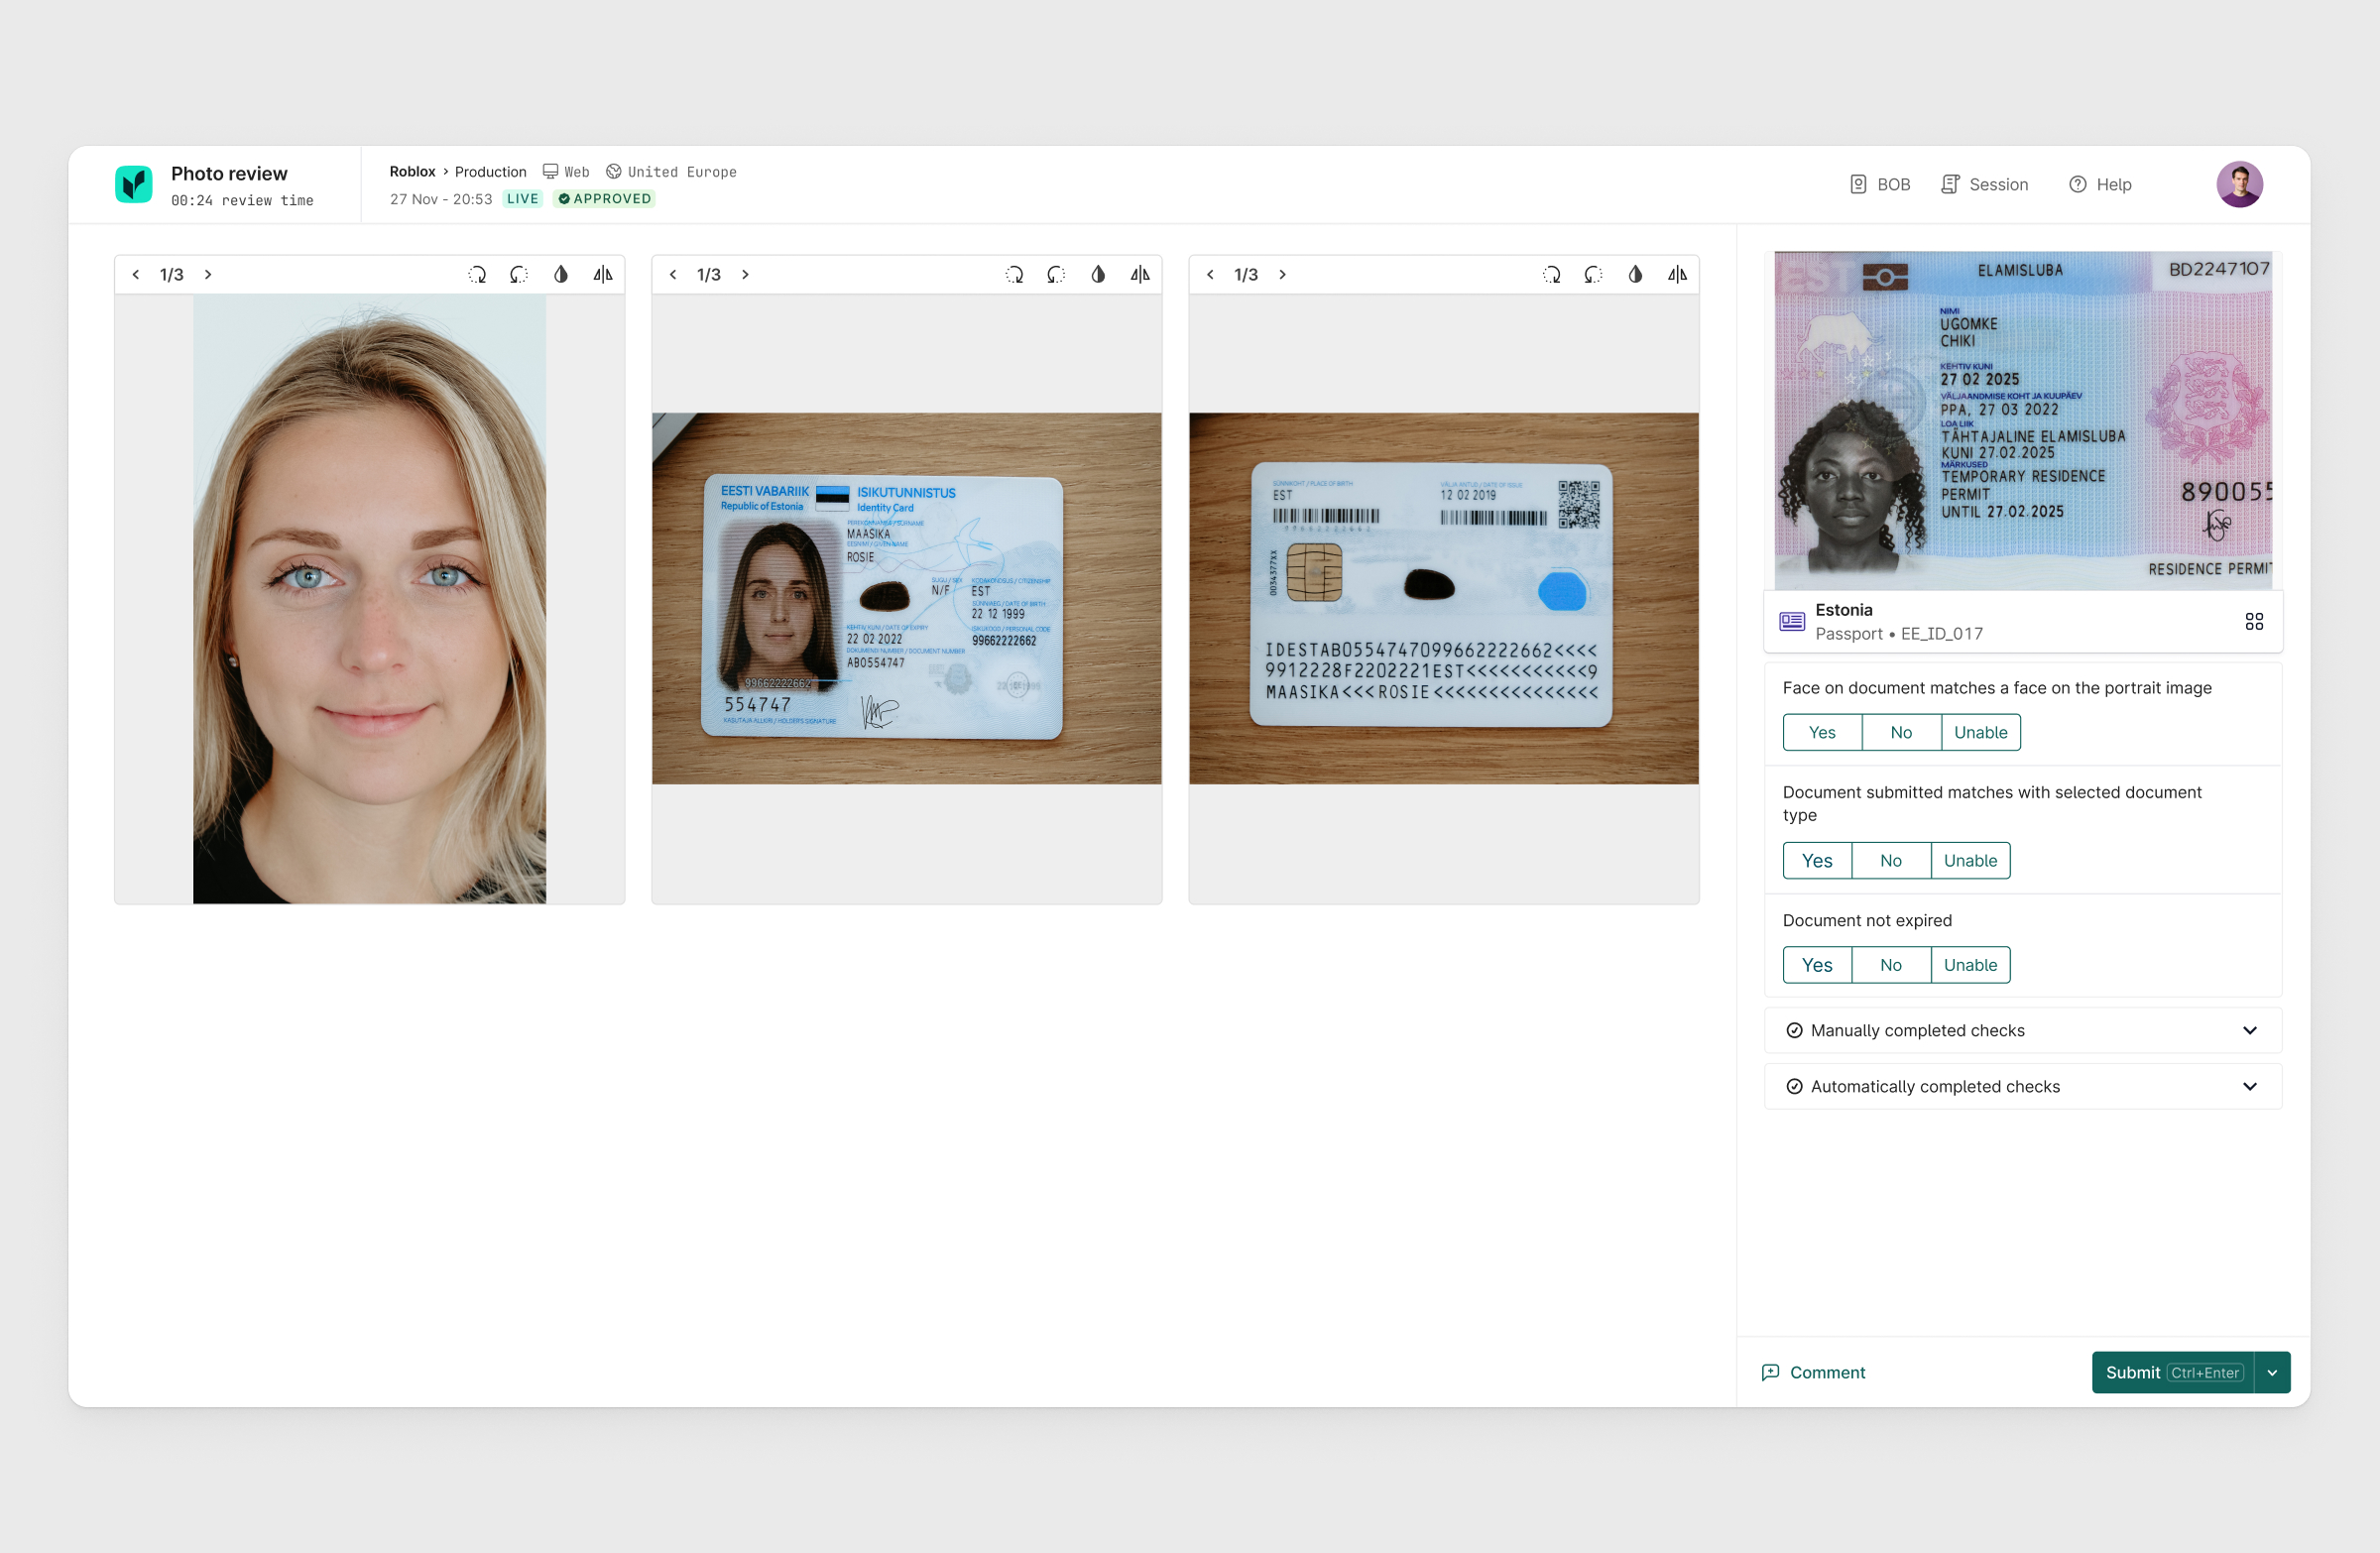2380x1553 pixels.
Task: Click the Veriff logo icon
Action: (134, 184)
